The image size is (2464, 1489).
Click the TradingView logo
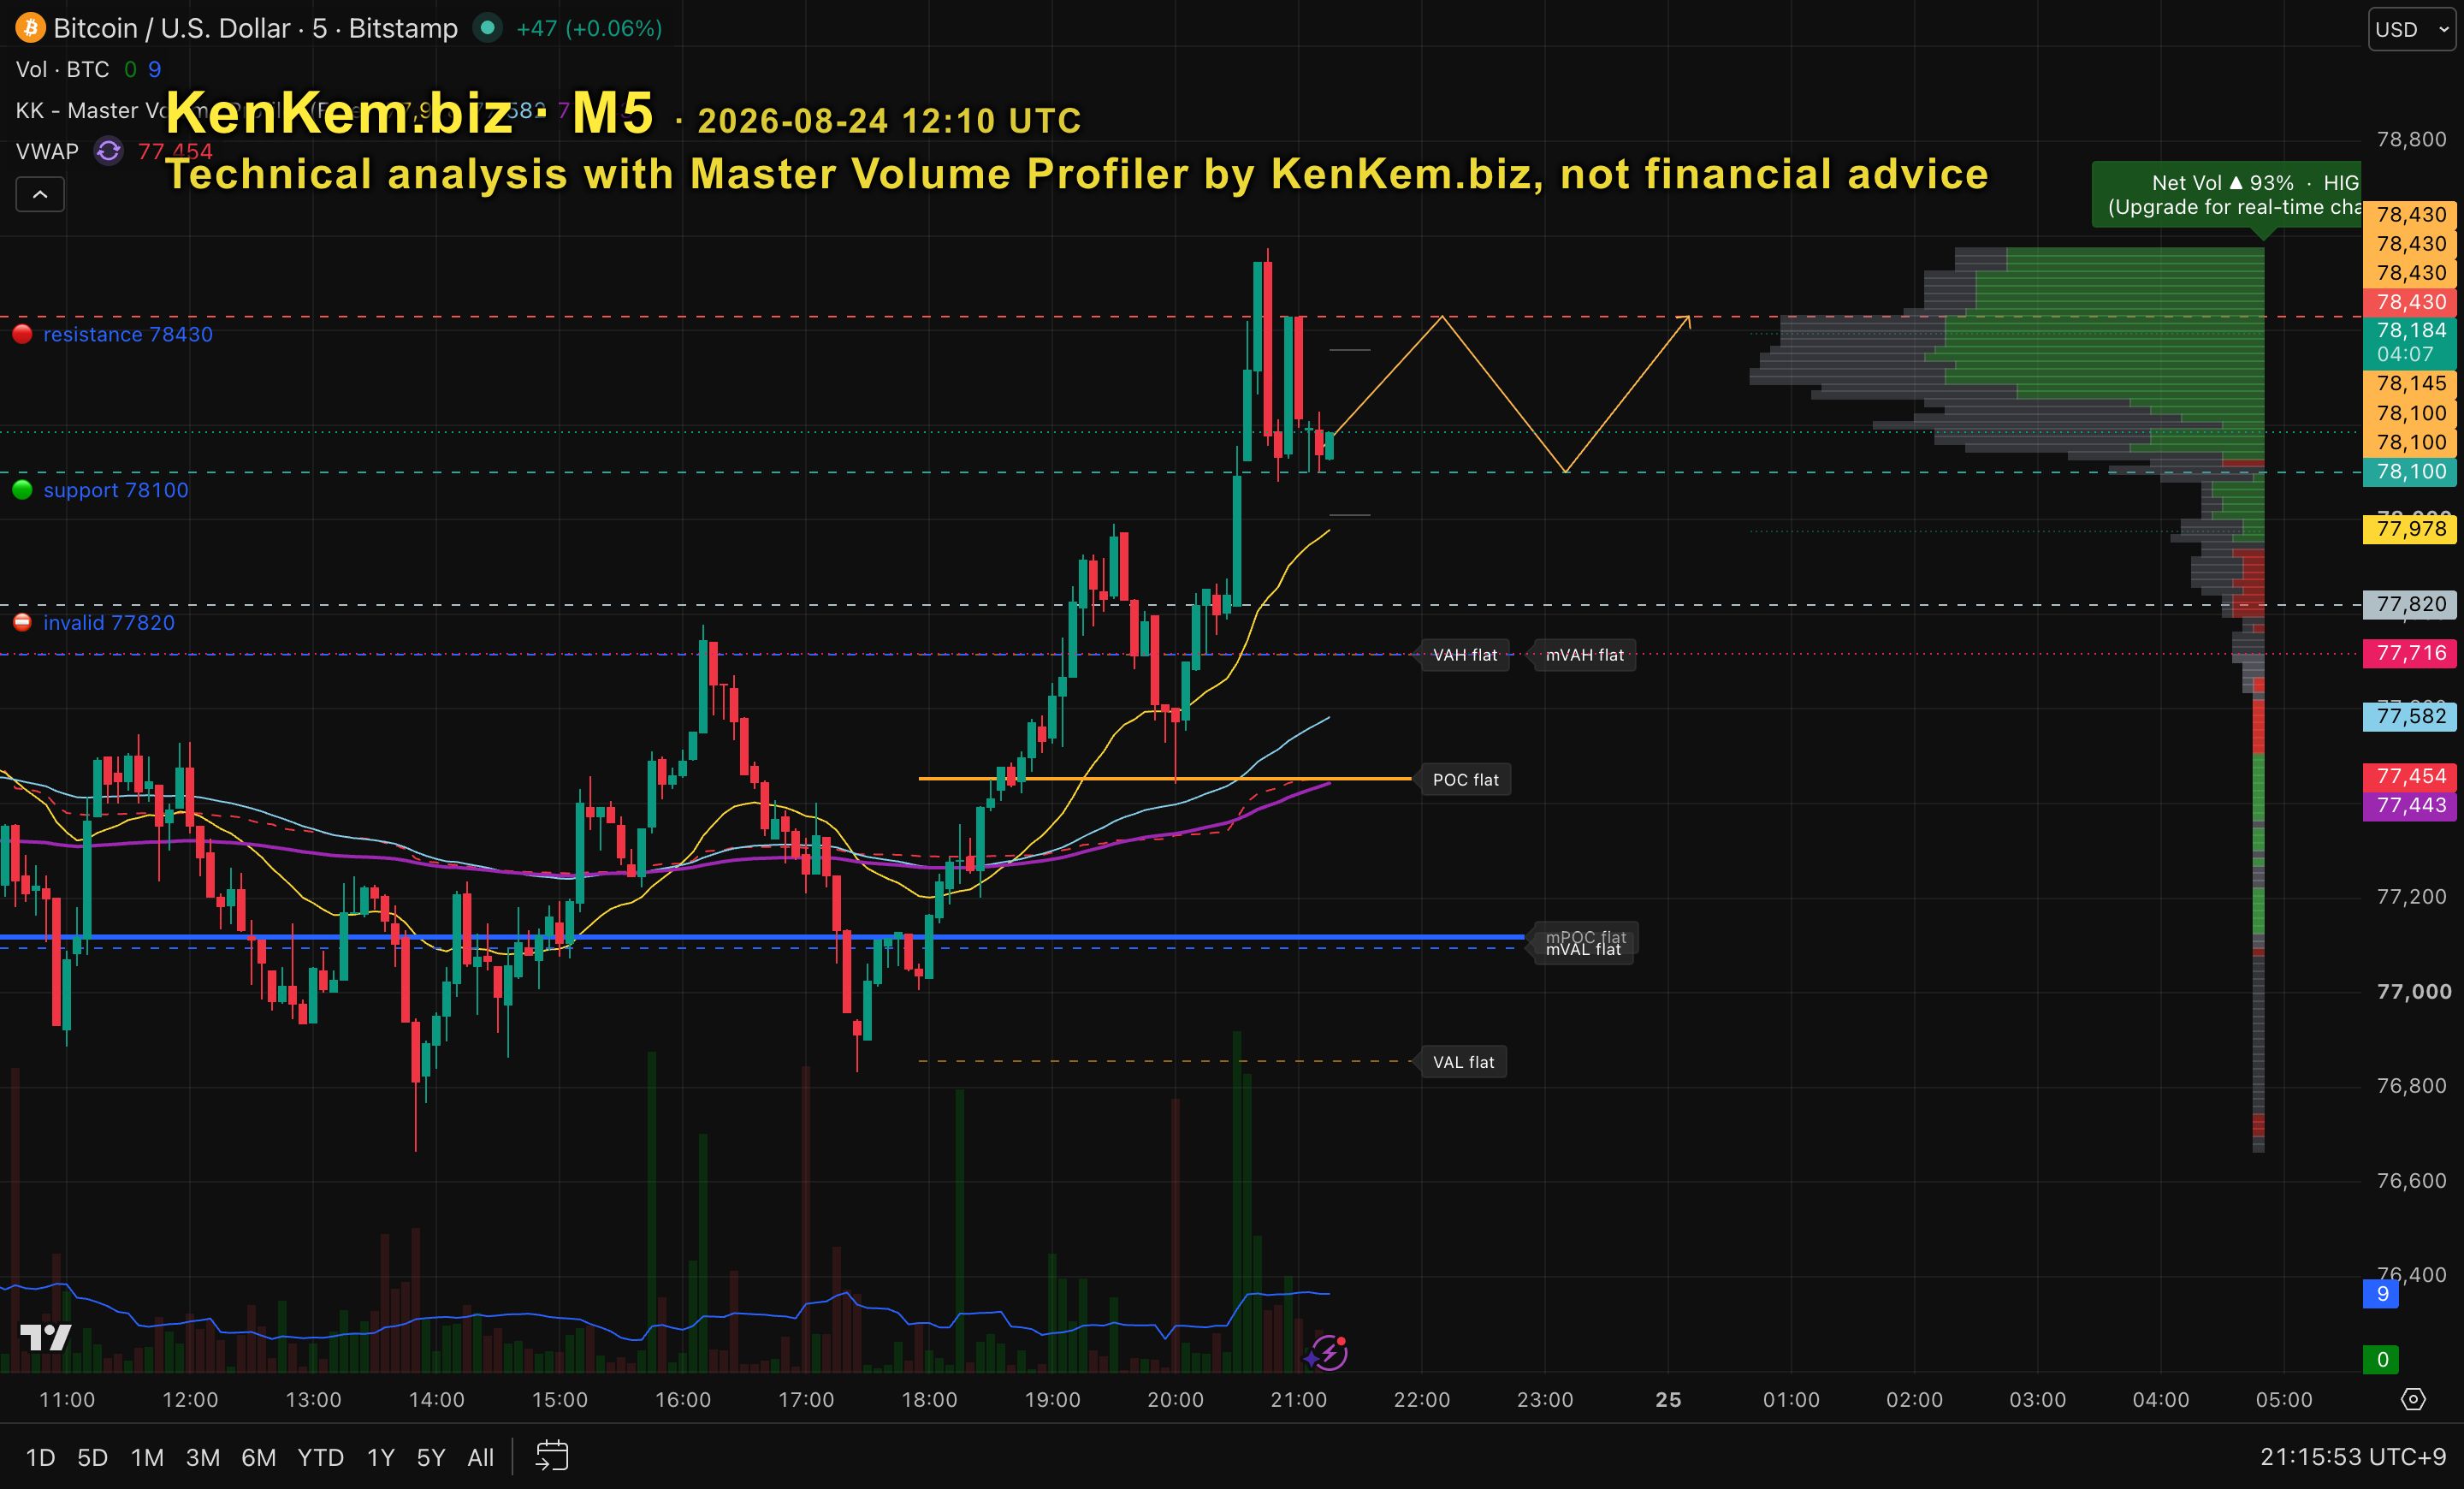pyautogui.click(x=46, y=1337)
